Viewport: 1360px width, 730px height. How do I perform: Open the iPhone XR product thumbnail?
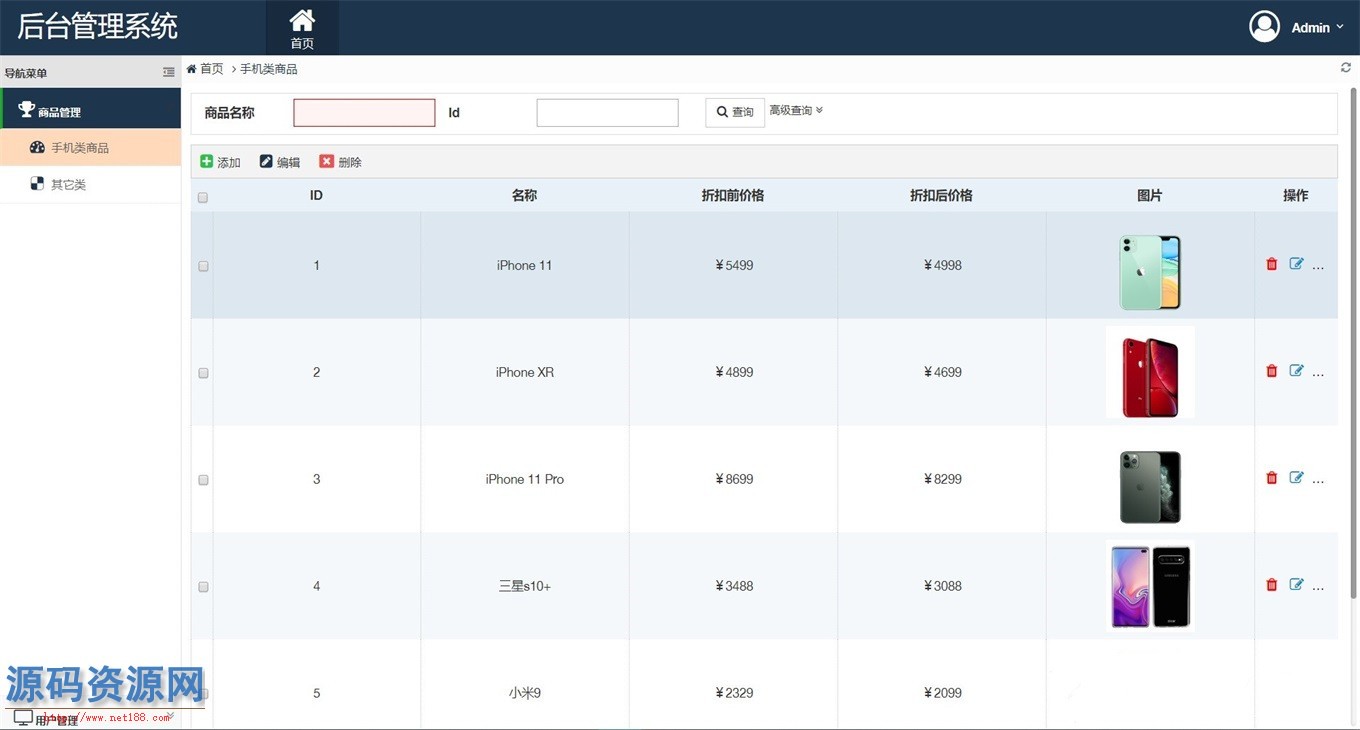1150,372
